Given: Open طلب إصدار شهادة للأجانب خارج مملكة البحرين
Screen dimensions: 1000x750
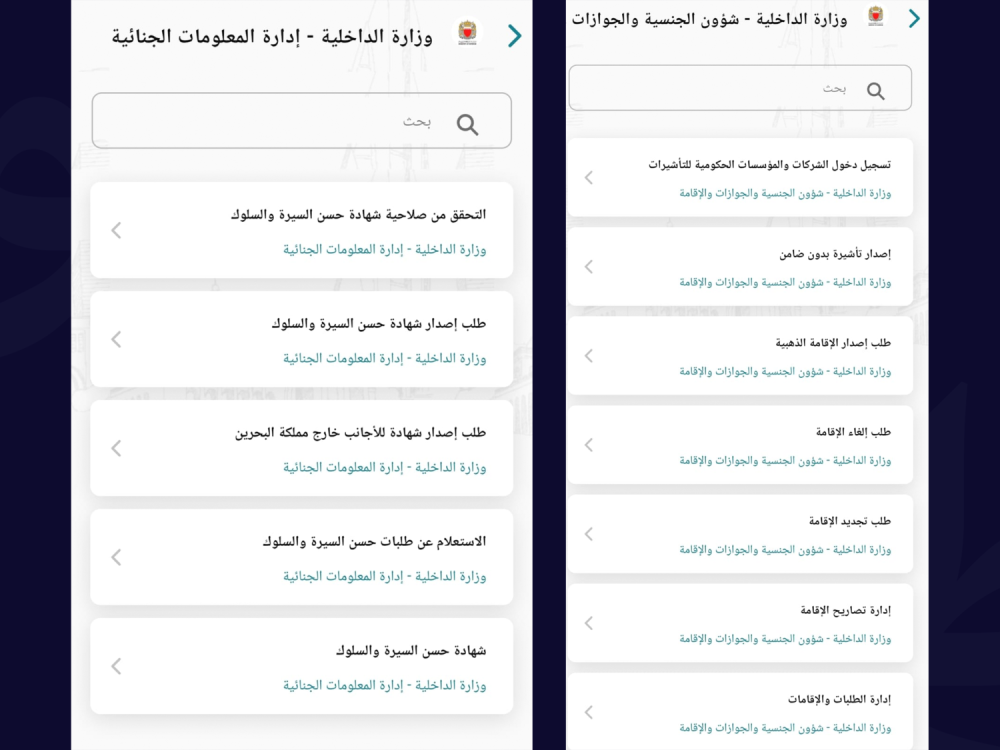Looking at the screenshot, I should click(300, 448).
